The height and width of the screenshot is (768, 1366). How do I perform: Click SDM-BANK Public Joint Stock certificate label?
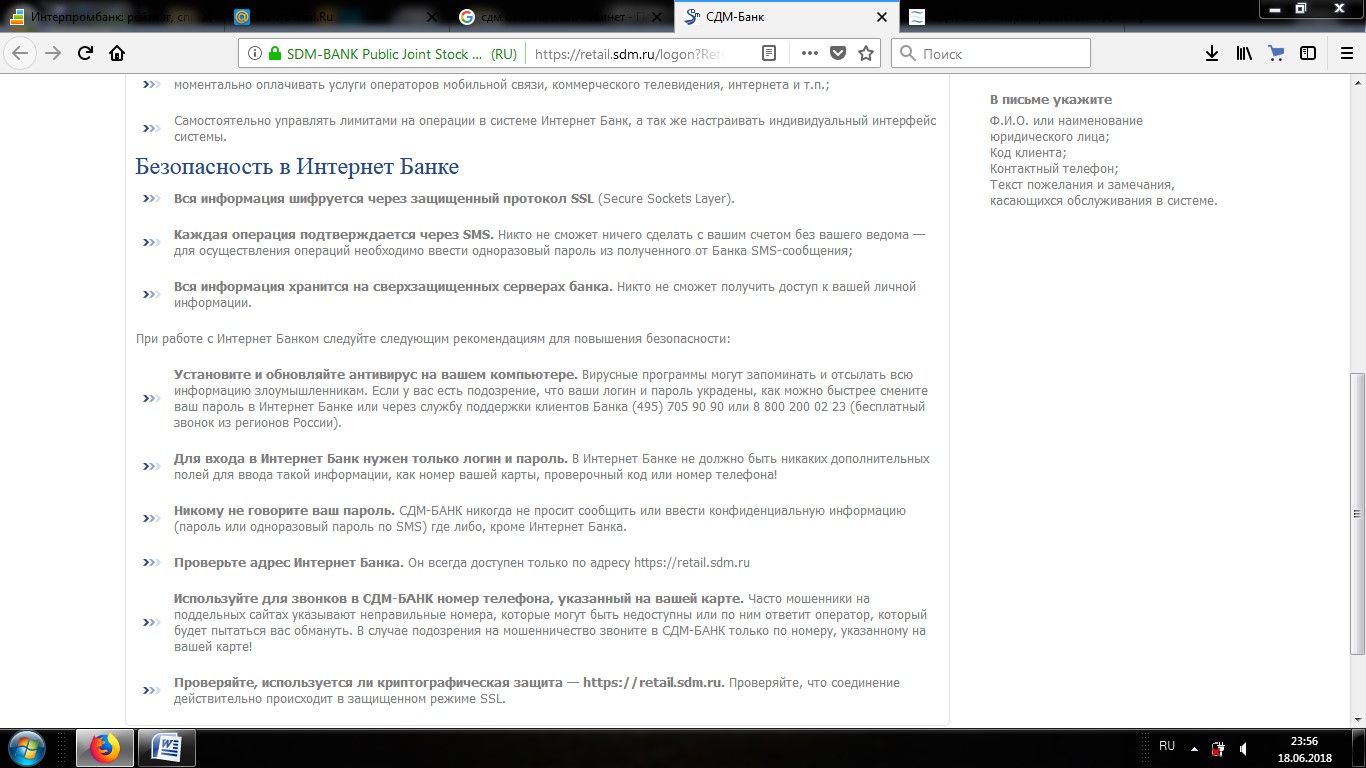pyautogui.click(x=401, y=54)
